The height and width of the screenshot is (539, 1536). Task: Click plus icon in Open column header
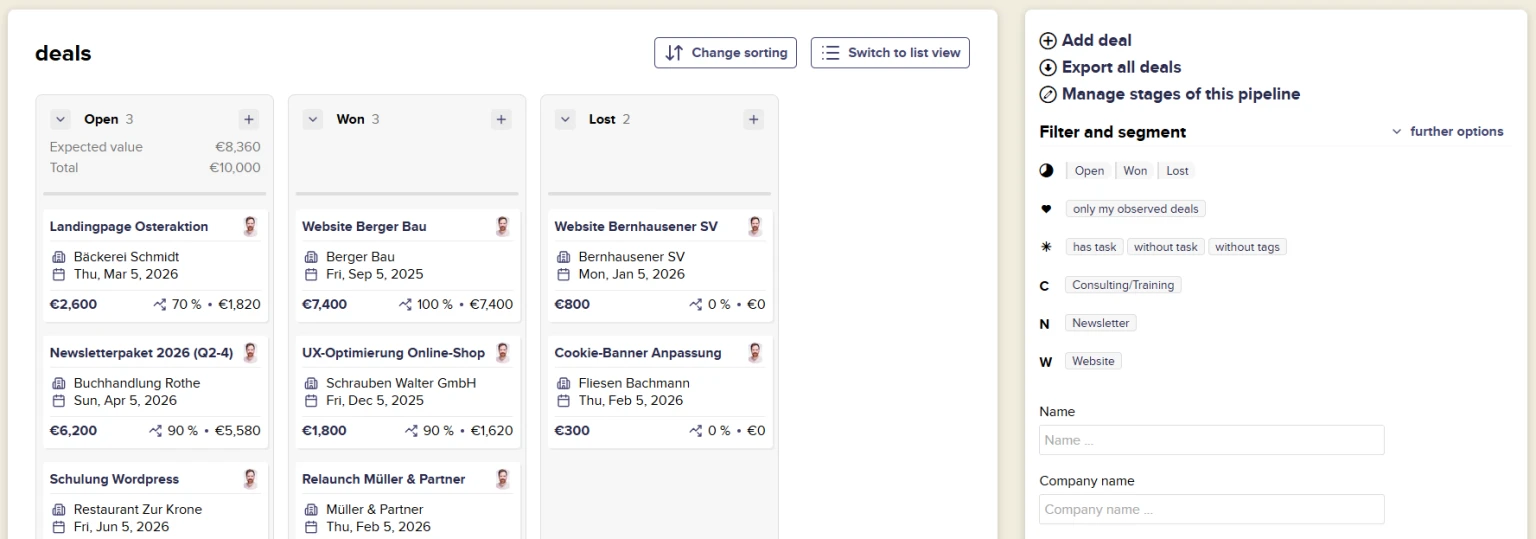249,120
